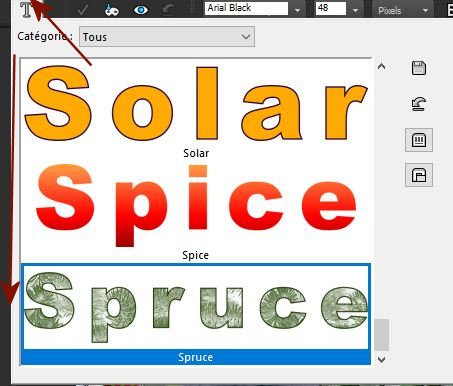
Task: Select the Solar text preset
Action: pyautogui.click(x=196, y=109)
